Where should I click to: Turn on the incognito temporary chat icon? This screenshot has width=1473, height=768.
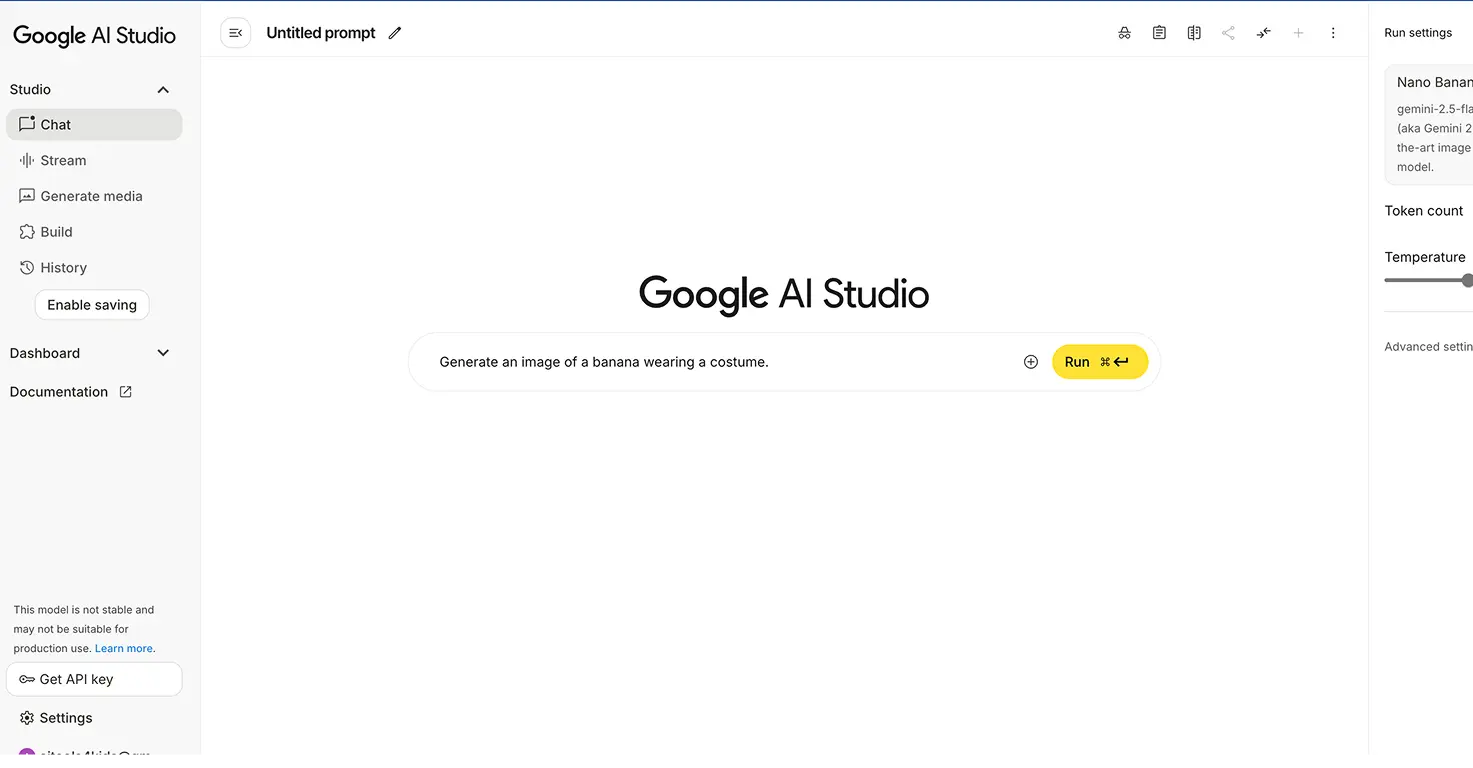[1125, 33]
